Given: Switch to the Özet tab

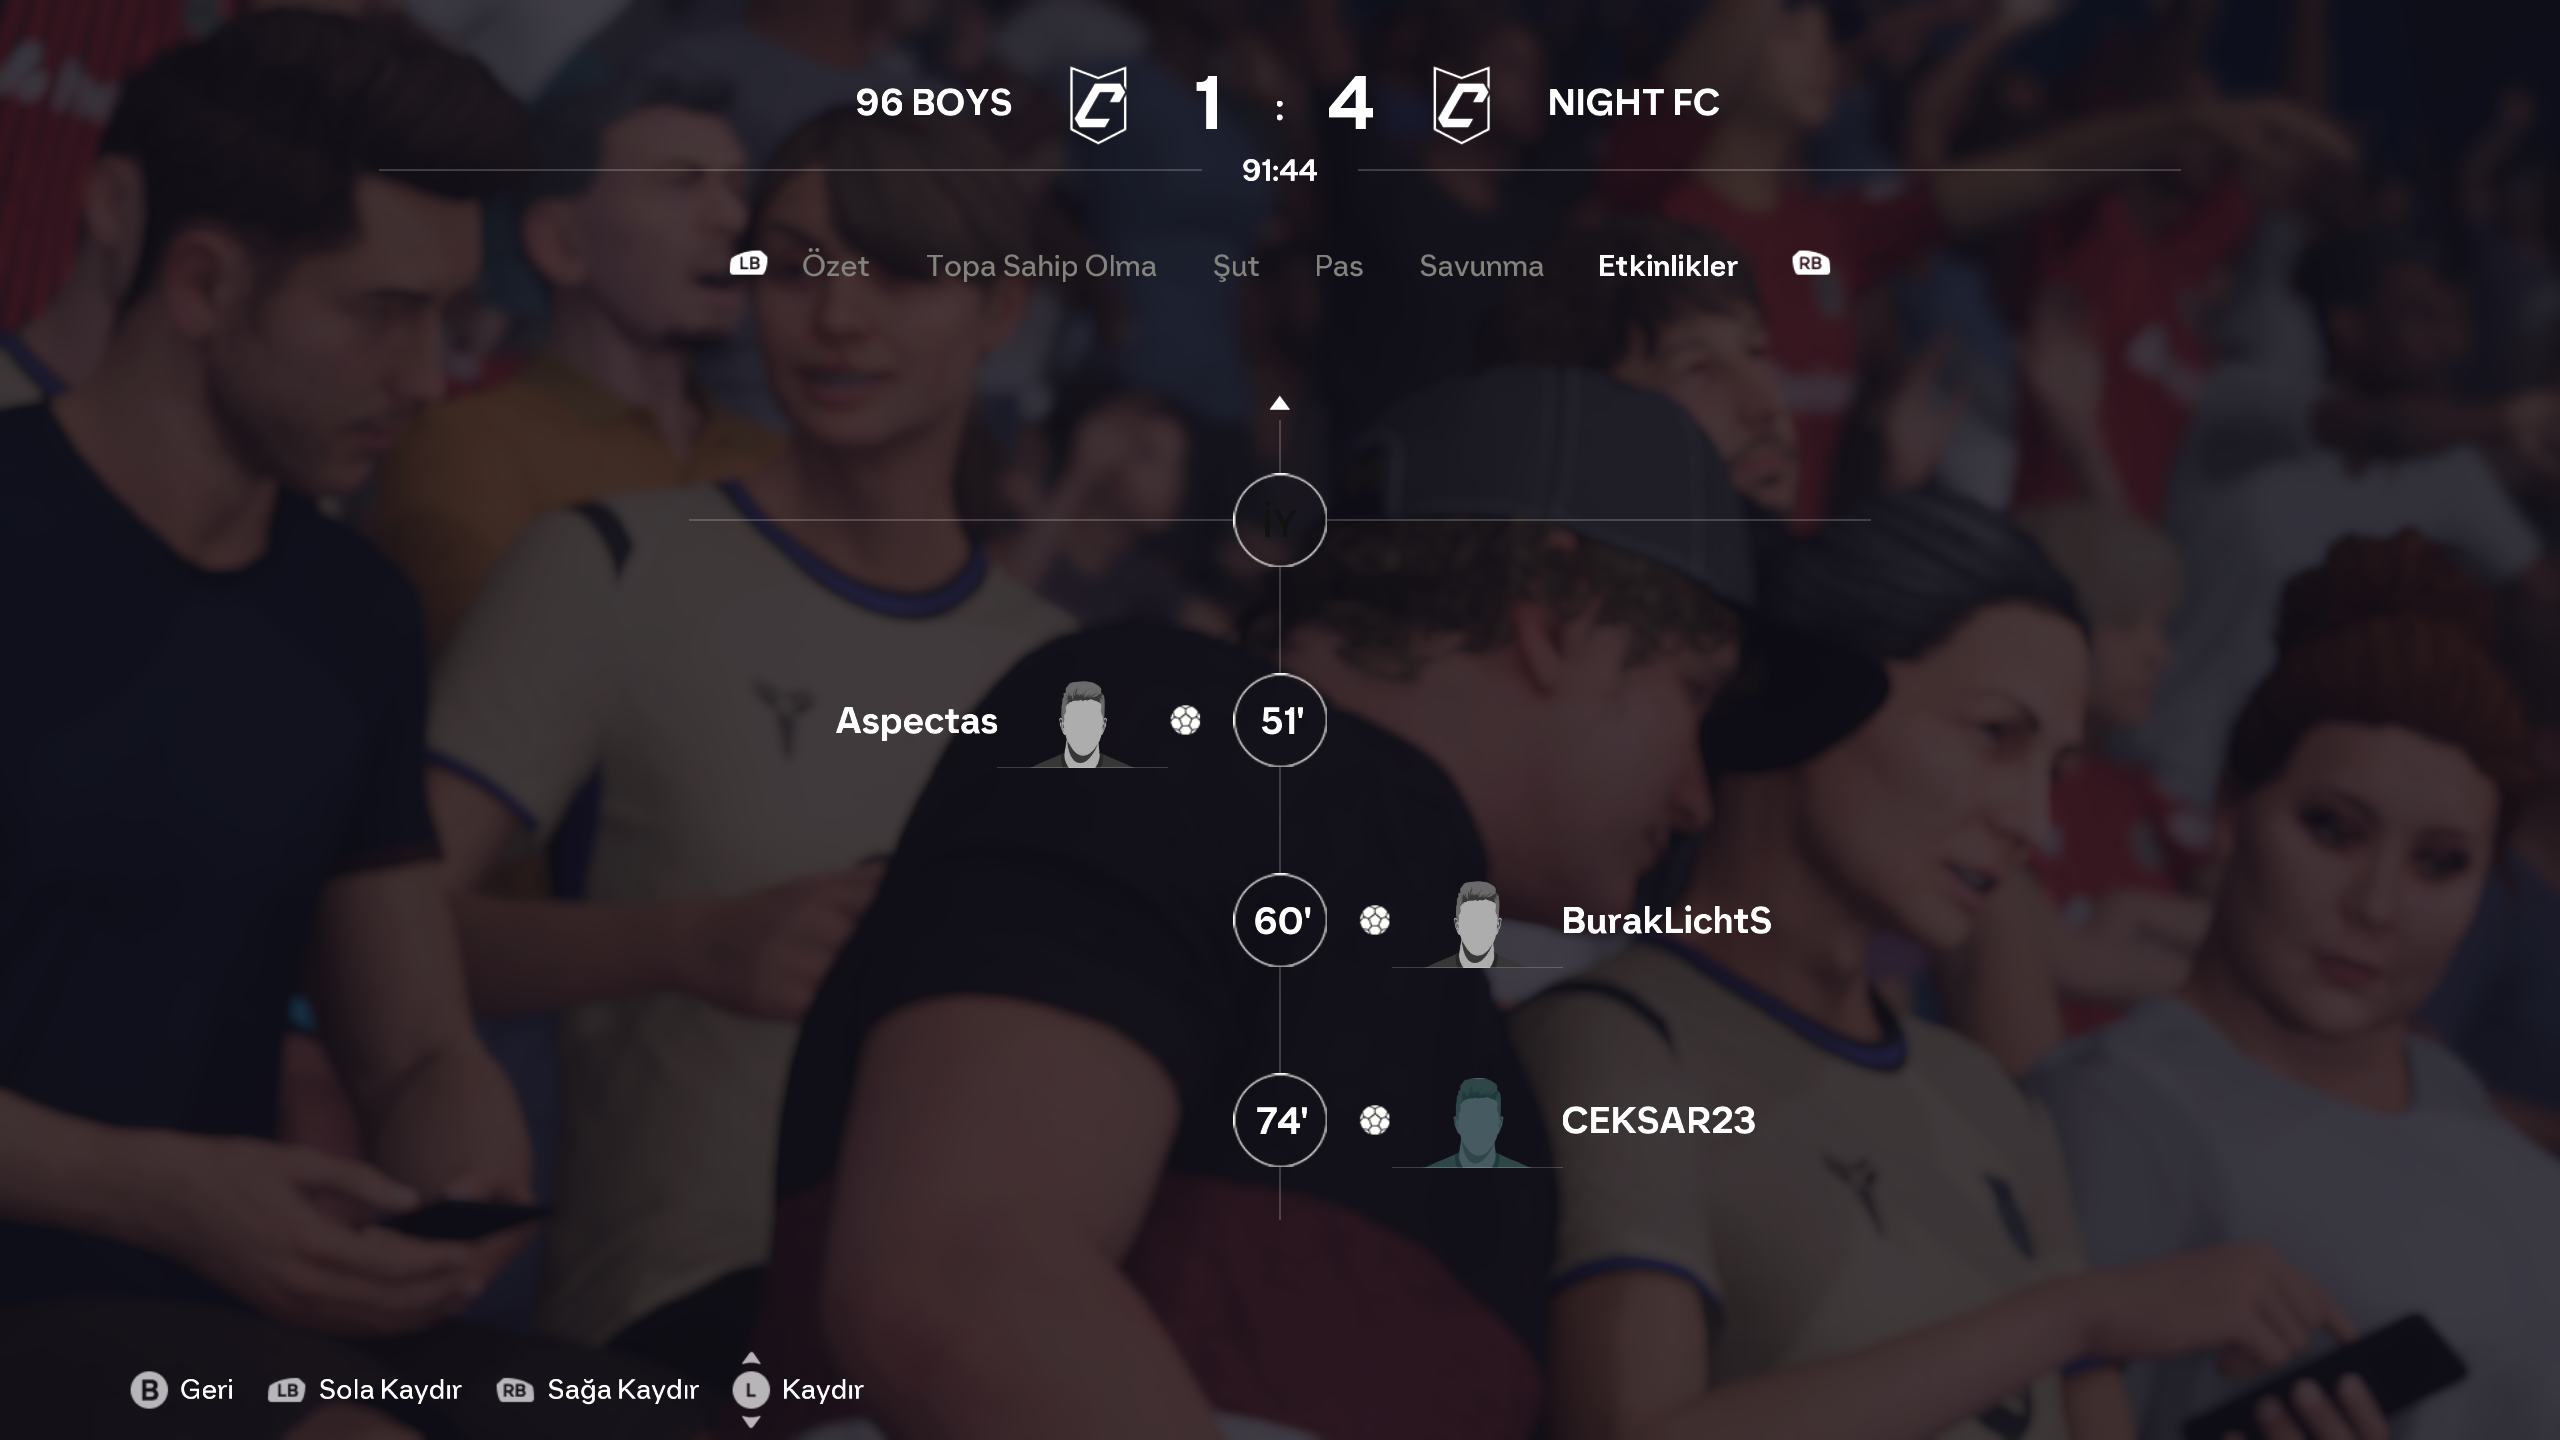Looking at the screenshot, I should (x=835, y=266).
